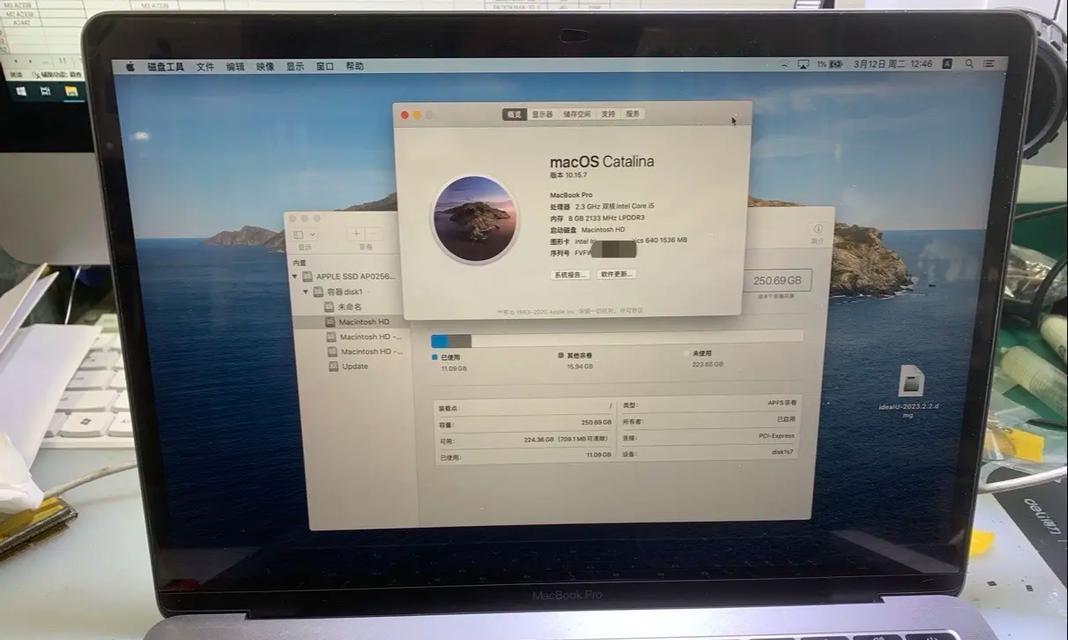Image resolution: width=1068 pixels, height=640 pixels.
Task: Click the disk1s7 device value
Action: click(x=783, y=452)
